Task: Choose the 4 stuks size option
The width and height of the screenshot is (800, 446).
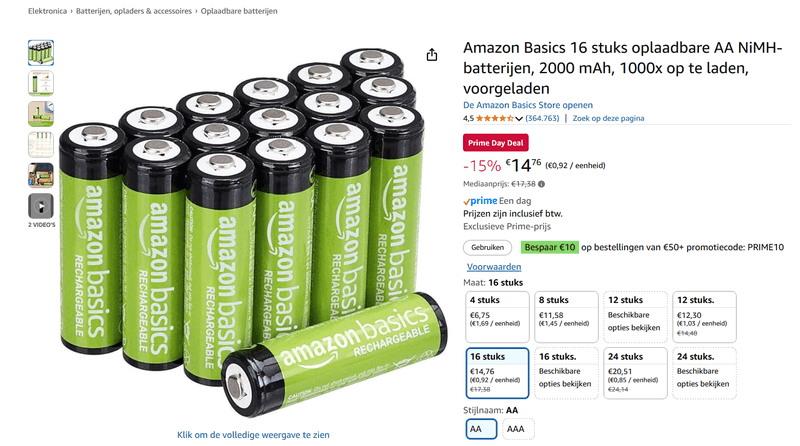Action: (x=497, y=317)
